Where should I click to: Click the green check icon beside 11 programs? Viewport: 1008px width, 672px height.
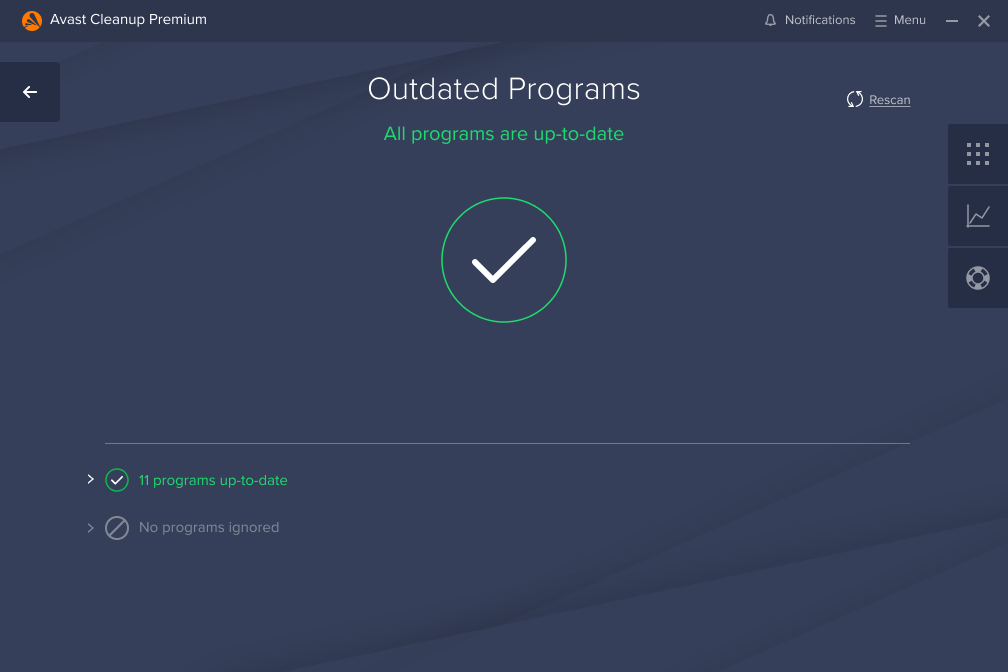click(x=117, y=480)
